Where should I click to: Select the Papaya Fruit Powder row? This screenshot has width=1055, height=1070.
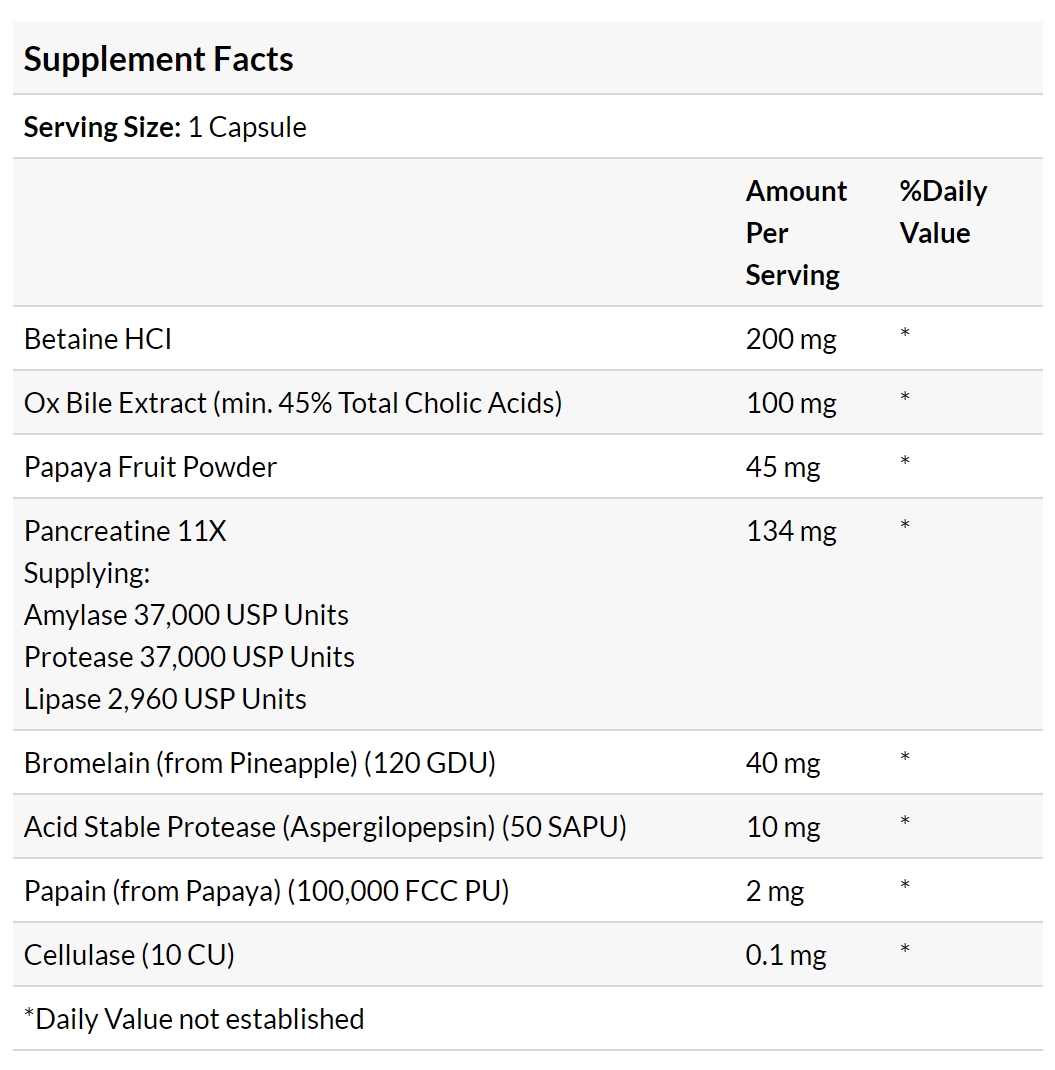click(x=528, y=467)
